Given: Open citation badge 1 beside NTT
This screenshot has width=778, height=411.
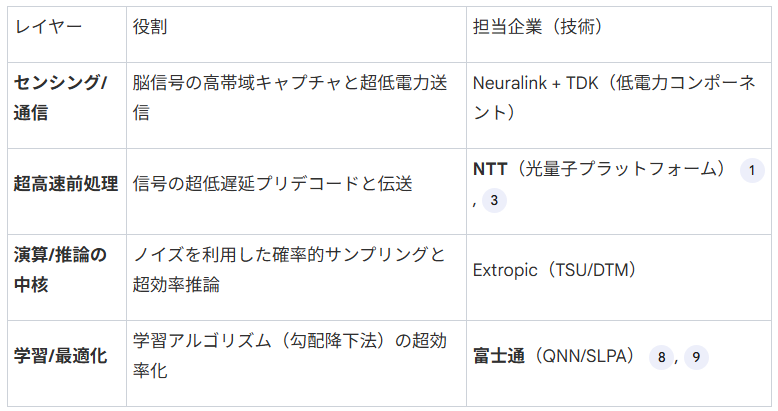Looking at the screenshot, I should [751, 170].
